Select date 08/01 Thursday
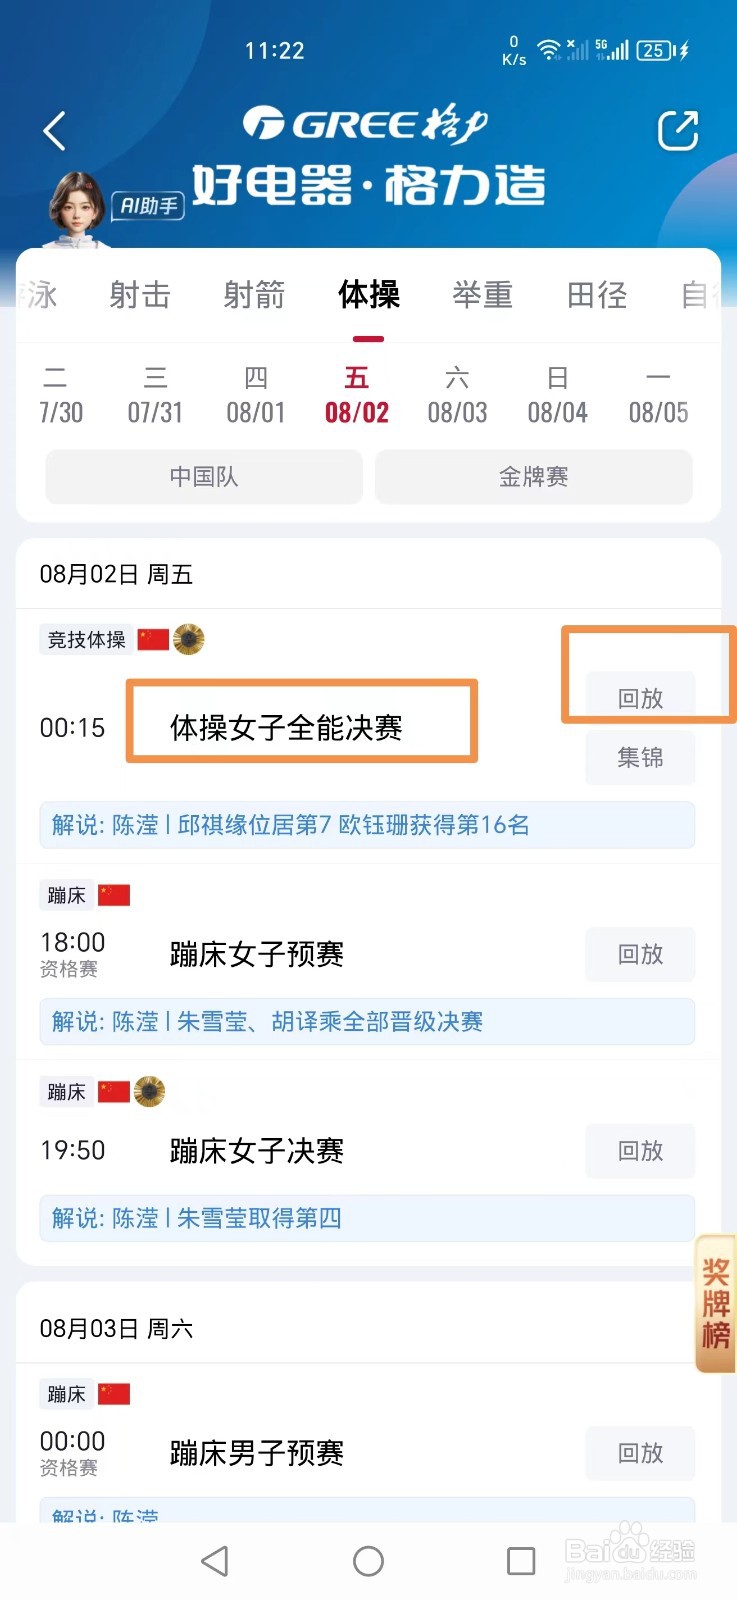This screenshot has width=737, height=1600. [256, 395]
